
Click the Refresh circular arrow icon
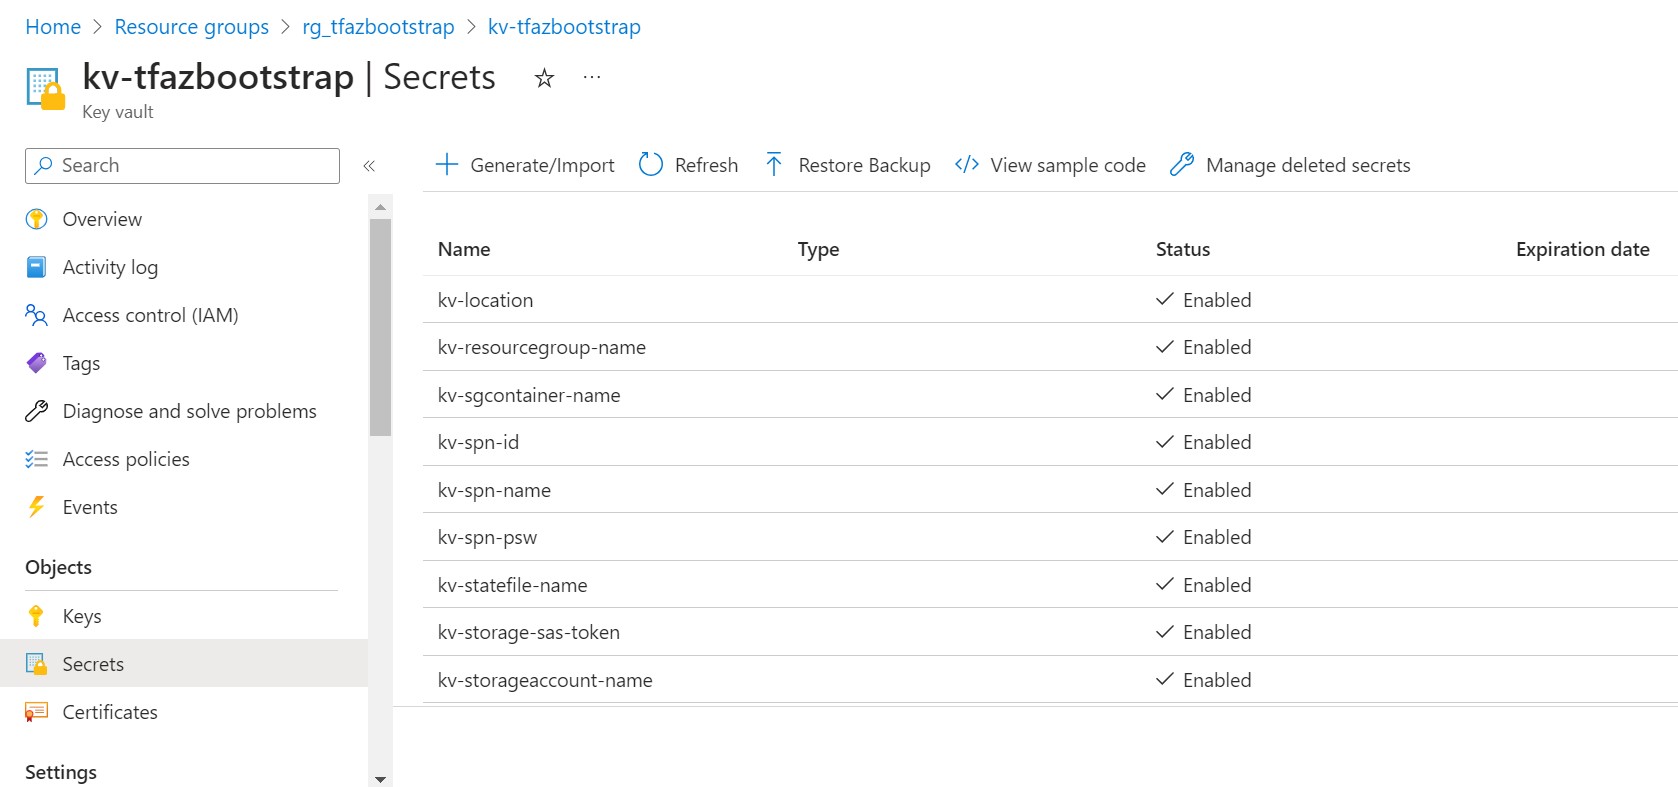[651, 165]
